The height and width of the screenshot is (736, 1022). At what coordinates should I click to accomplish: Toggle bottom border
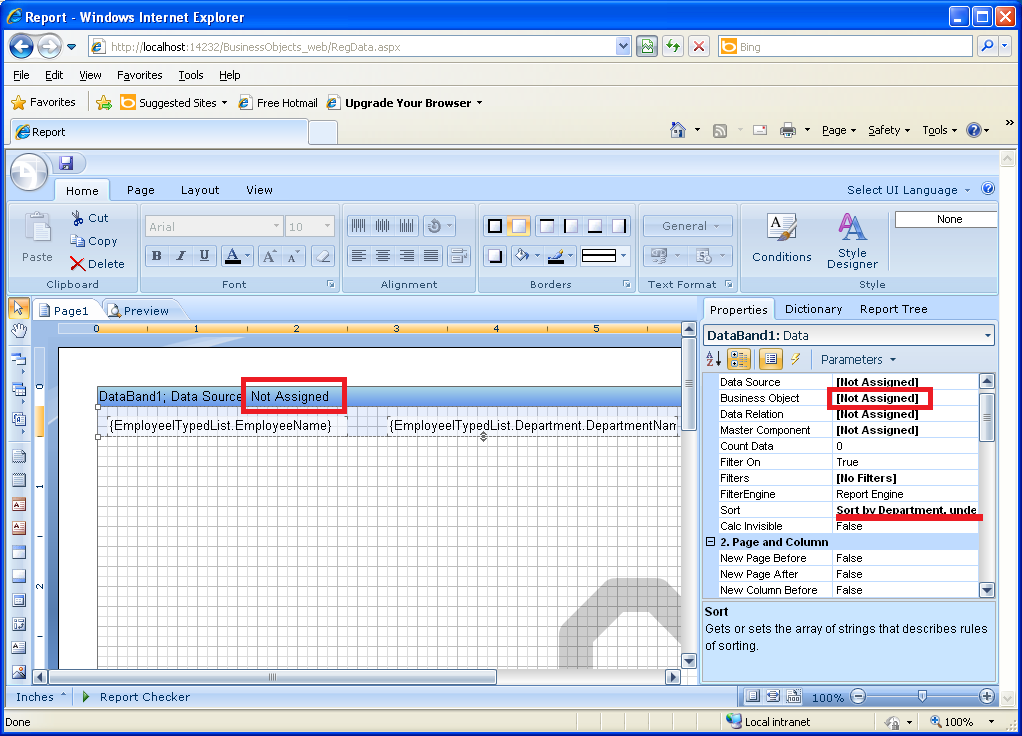[x=594, y=226]
